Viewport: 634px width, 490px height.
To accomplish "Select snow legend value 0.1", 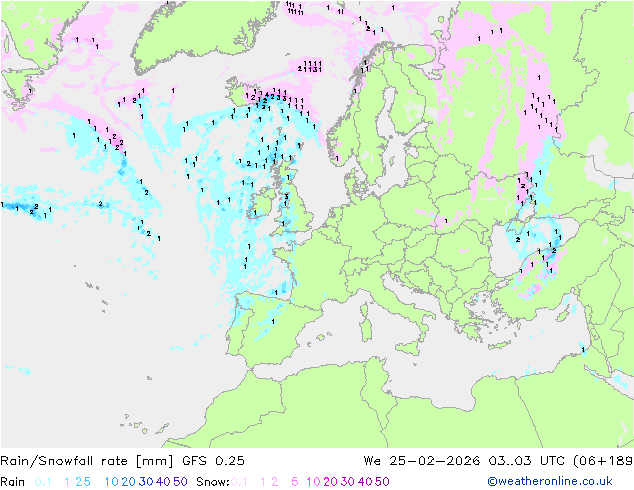I will pos(239,482).
